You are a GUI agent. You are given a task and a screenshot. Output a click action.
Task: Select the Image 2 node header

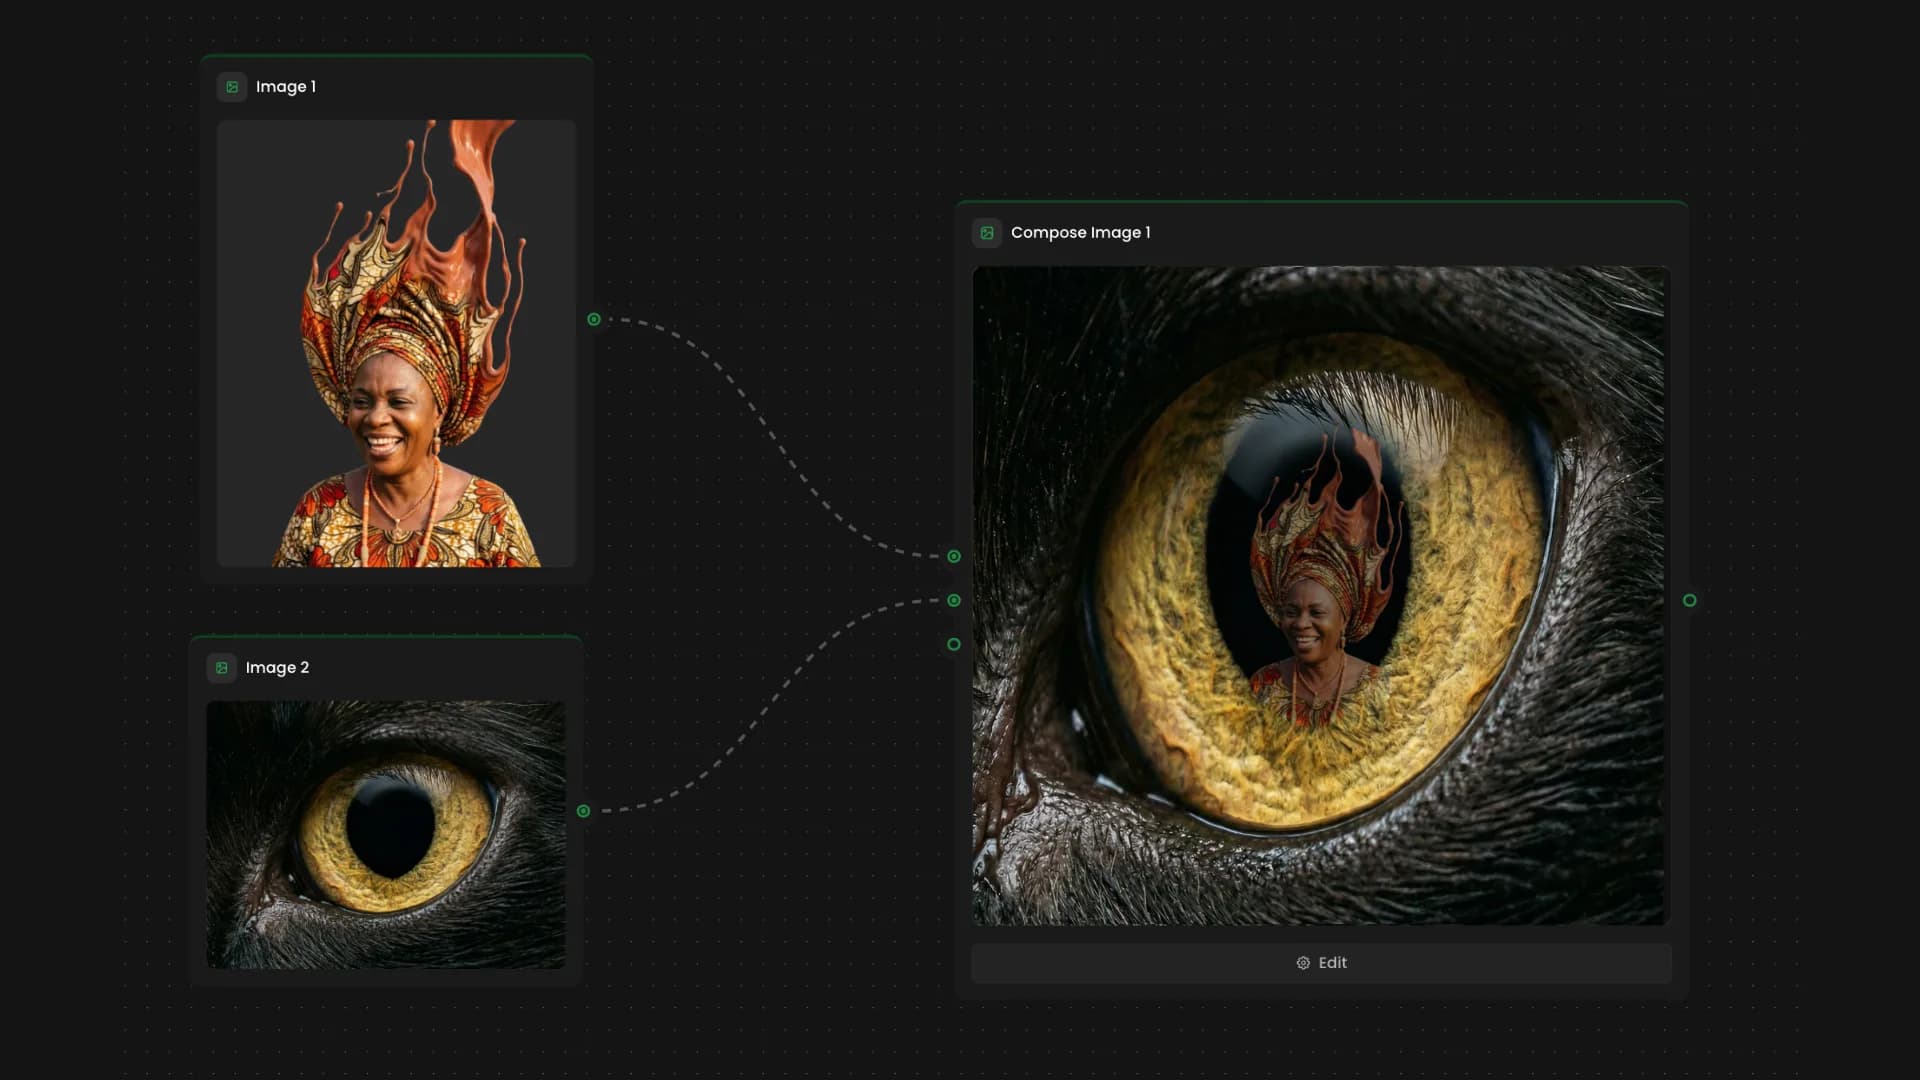pyautogui.click(x=277, y=668)
